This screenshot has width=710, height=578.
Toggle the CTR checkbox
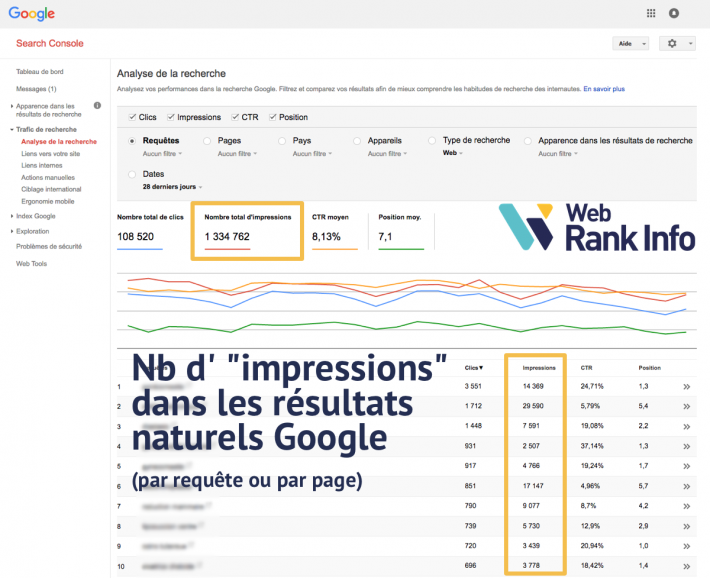(x=235, y=117)
